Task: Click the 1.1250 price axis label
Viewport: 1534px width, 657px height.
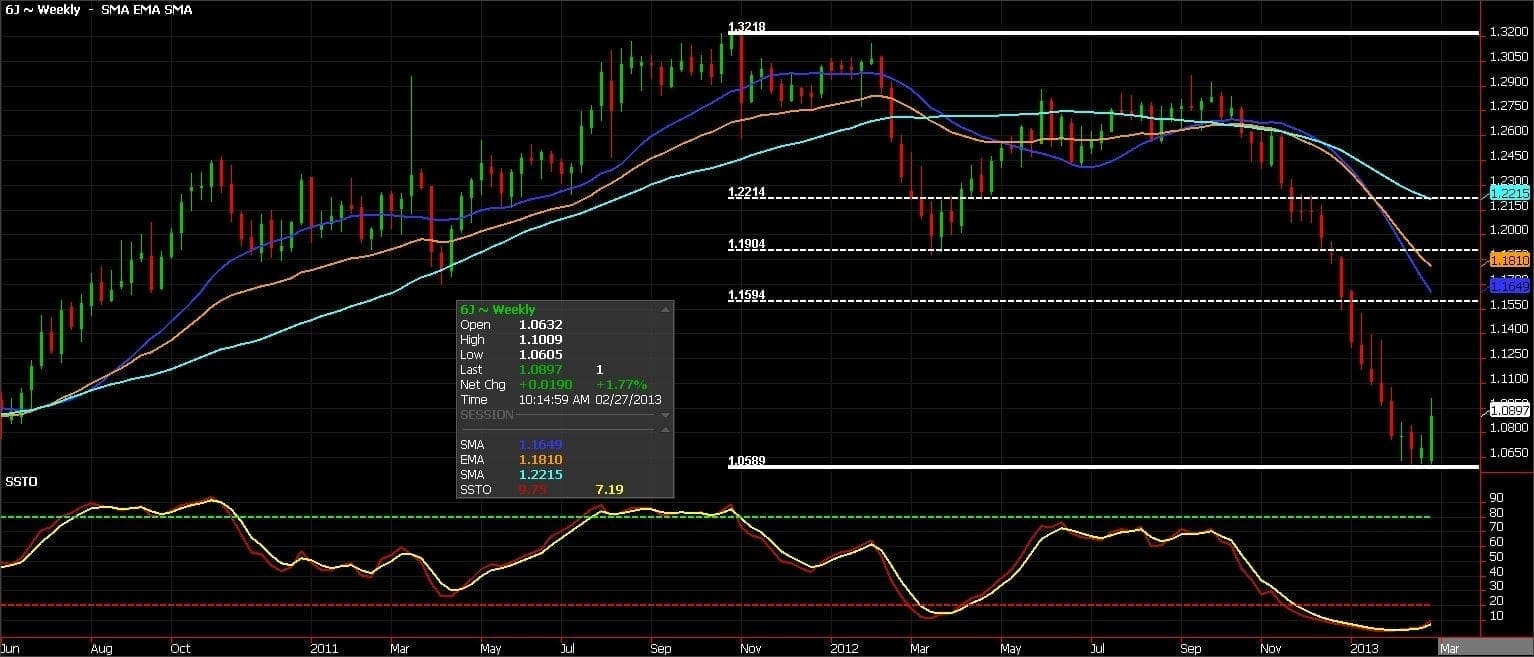Action: pyautogui.click(x=1508, y=353)
